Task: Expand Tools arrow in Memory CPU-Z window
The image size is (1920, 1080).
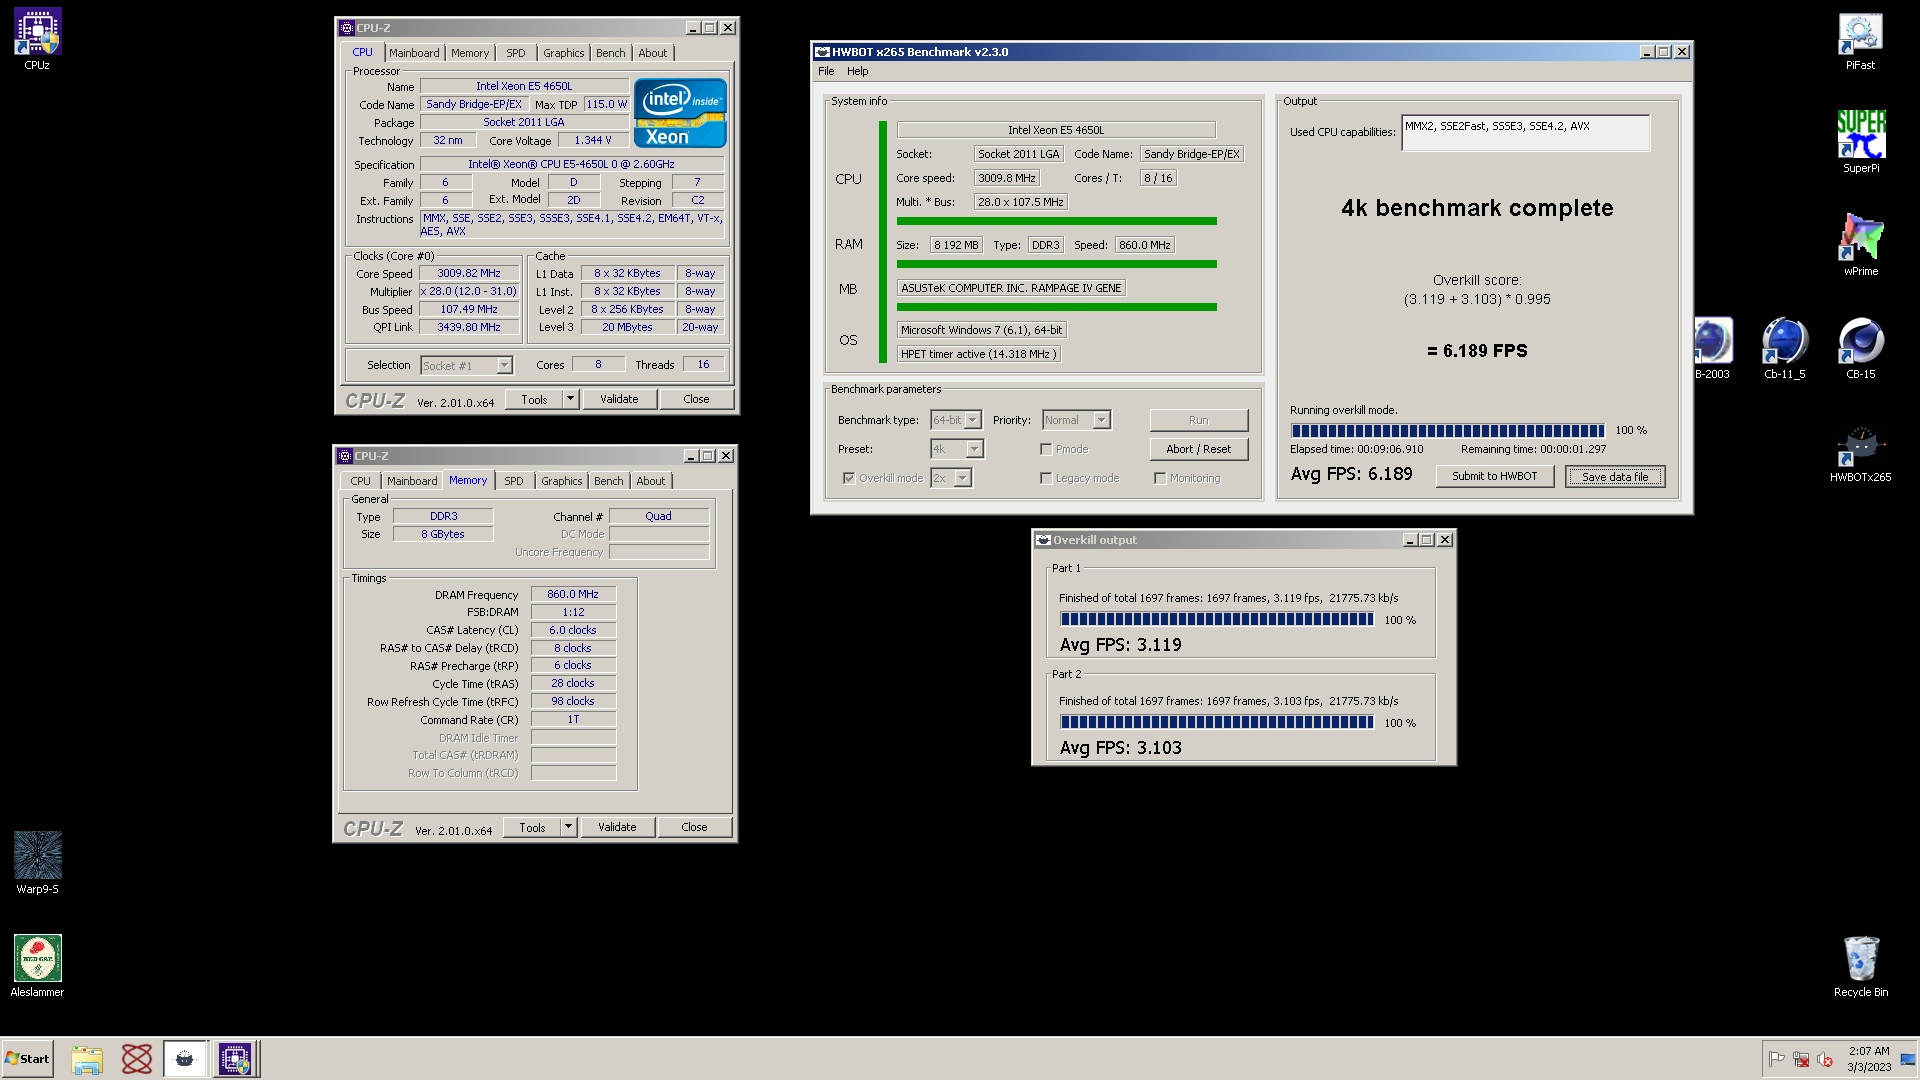Action: [568, 827]
